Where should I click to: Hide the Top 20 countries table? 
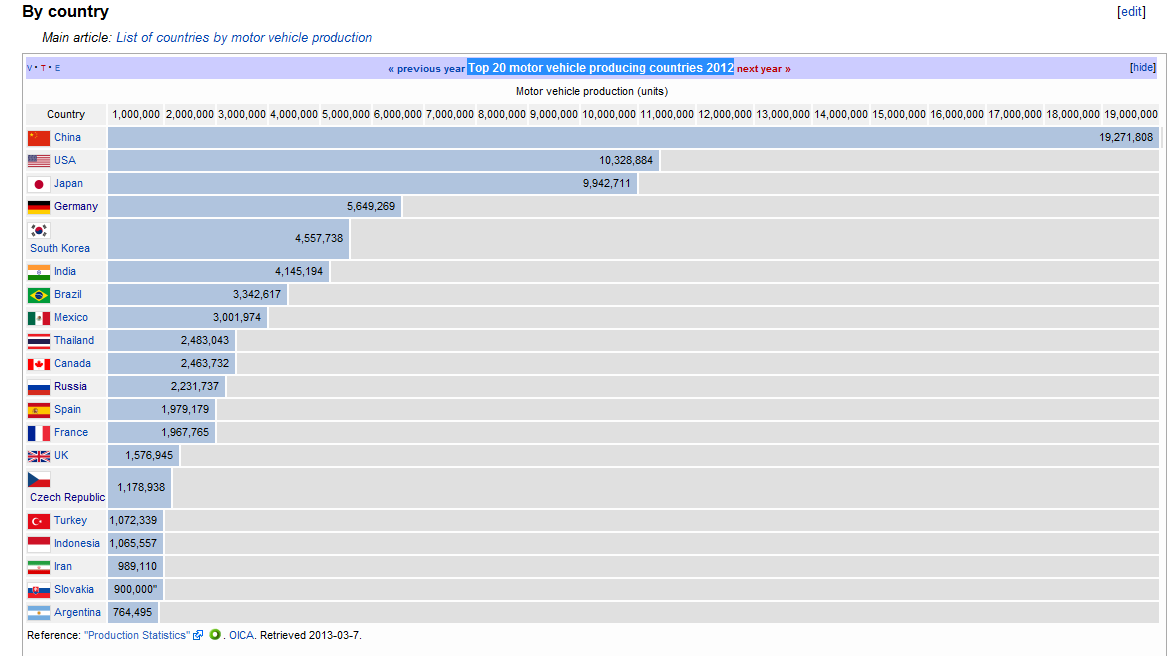coord(1143,68)
